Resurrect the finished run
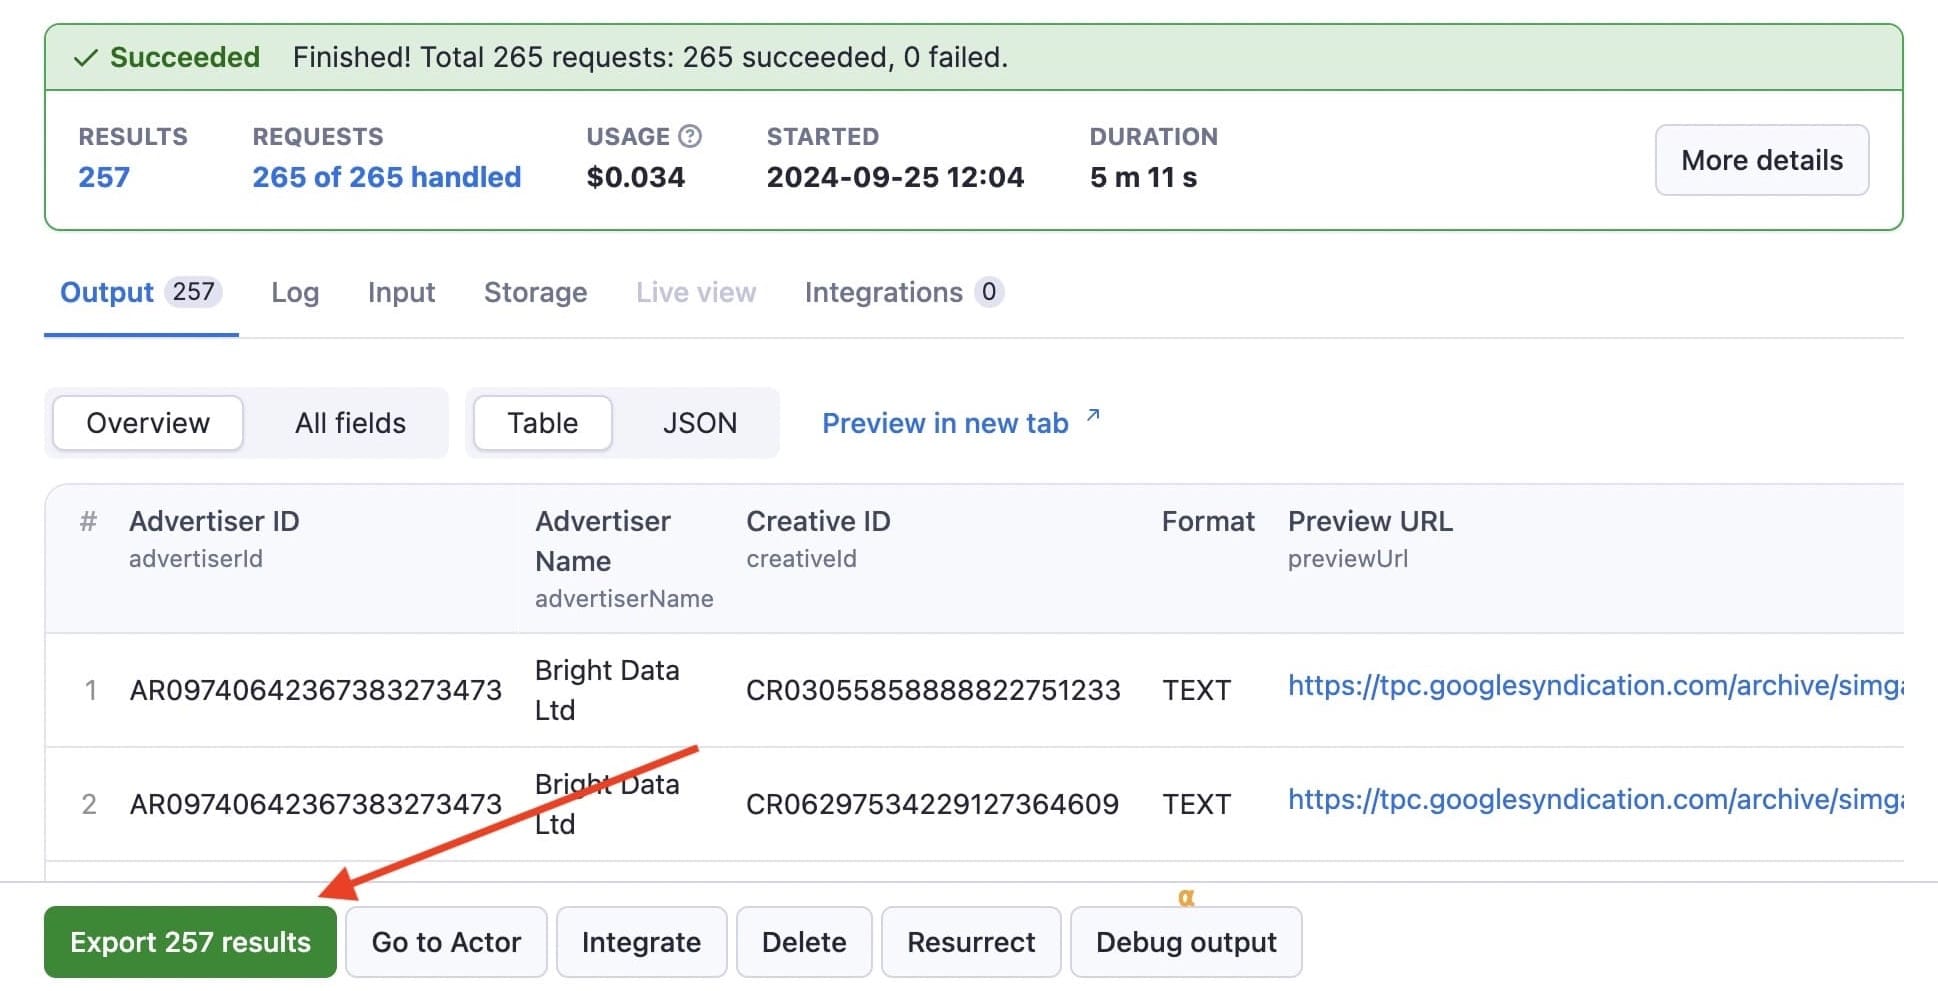This screenshot has height=991, width=1938. [971, 941]
